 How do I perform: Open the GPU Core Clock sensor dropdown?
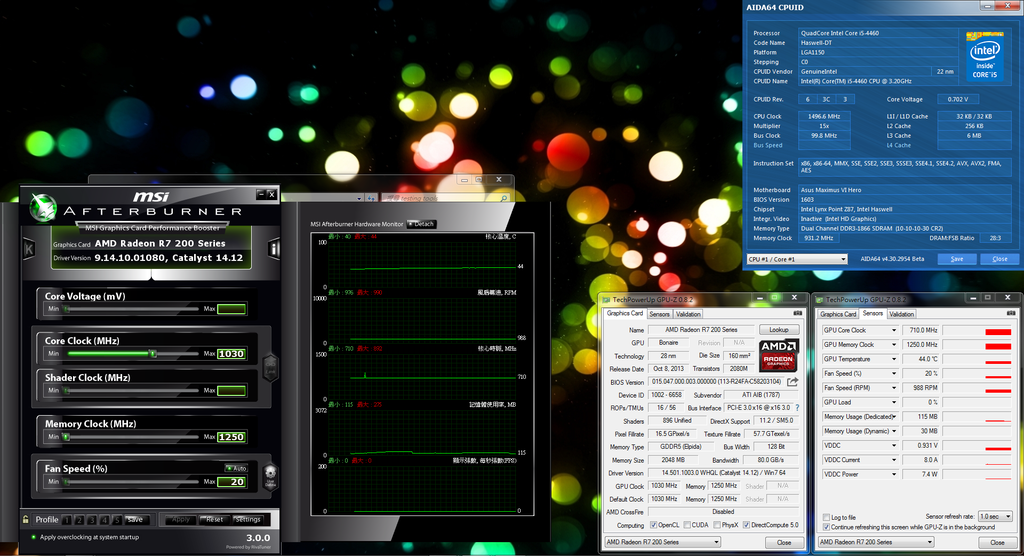[x=892, y=330]
